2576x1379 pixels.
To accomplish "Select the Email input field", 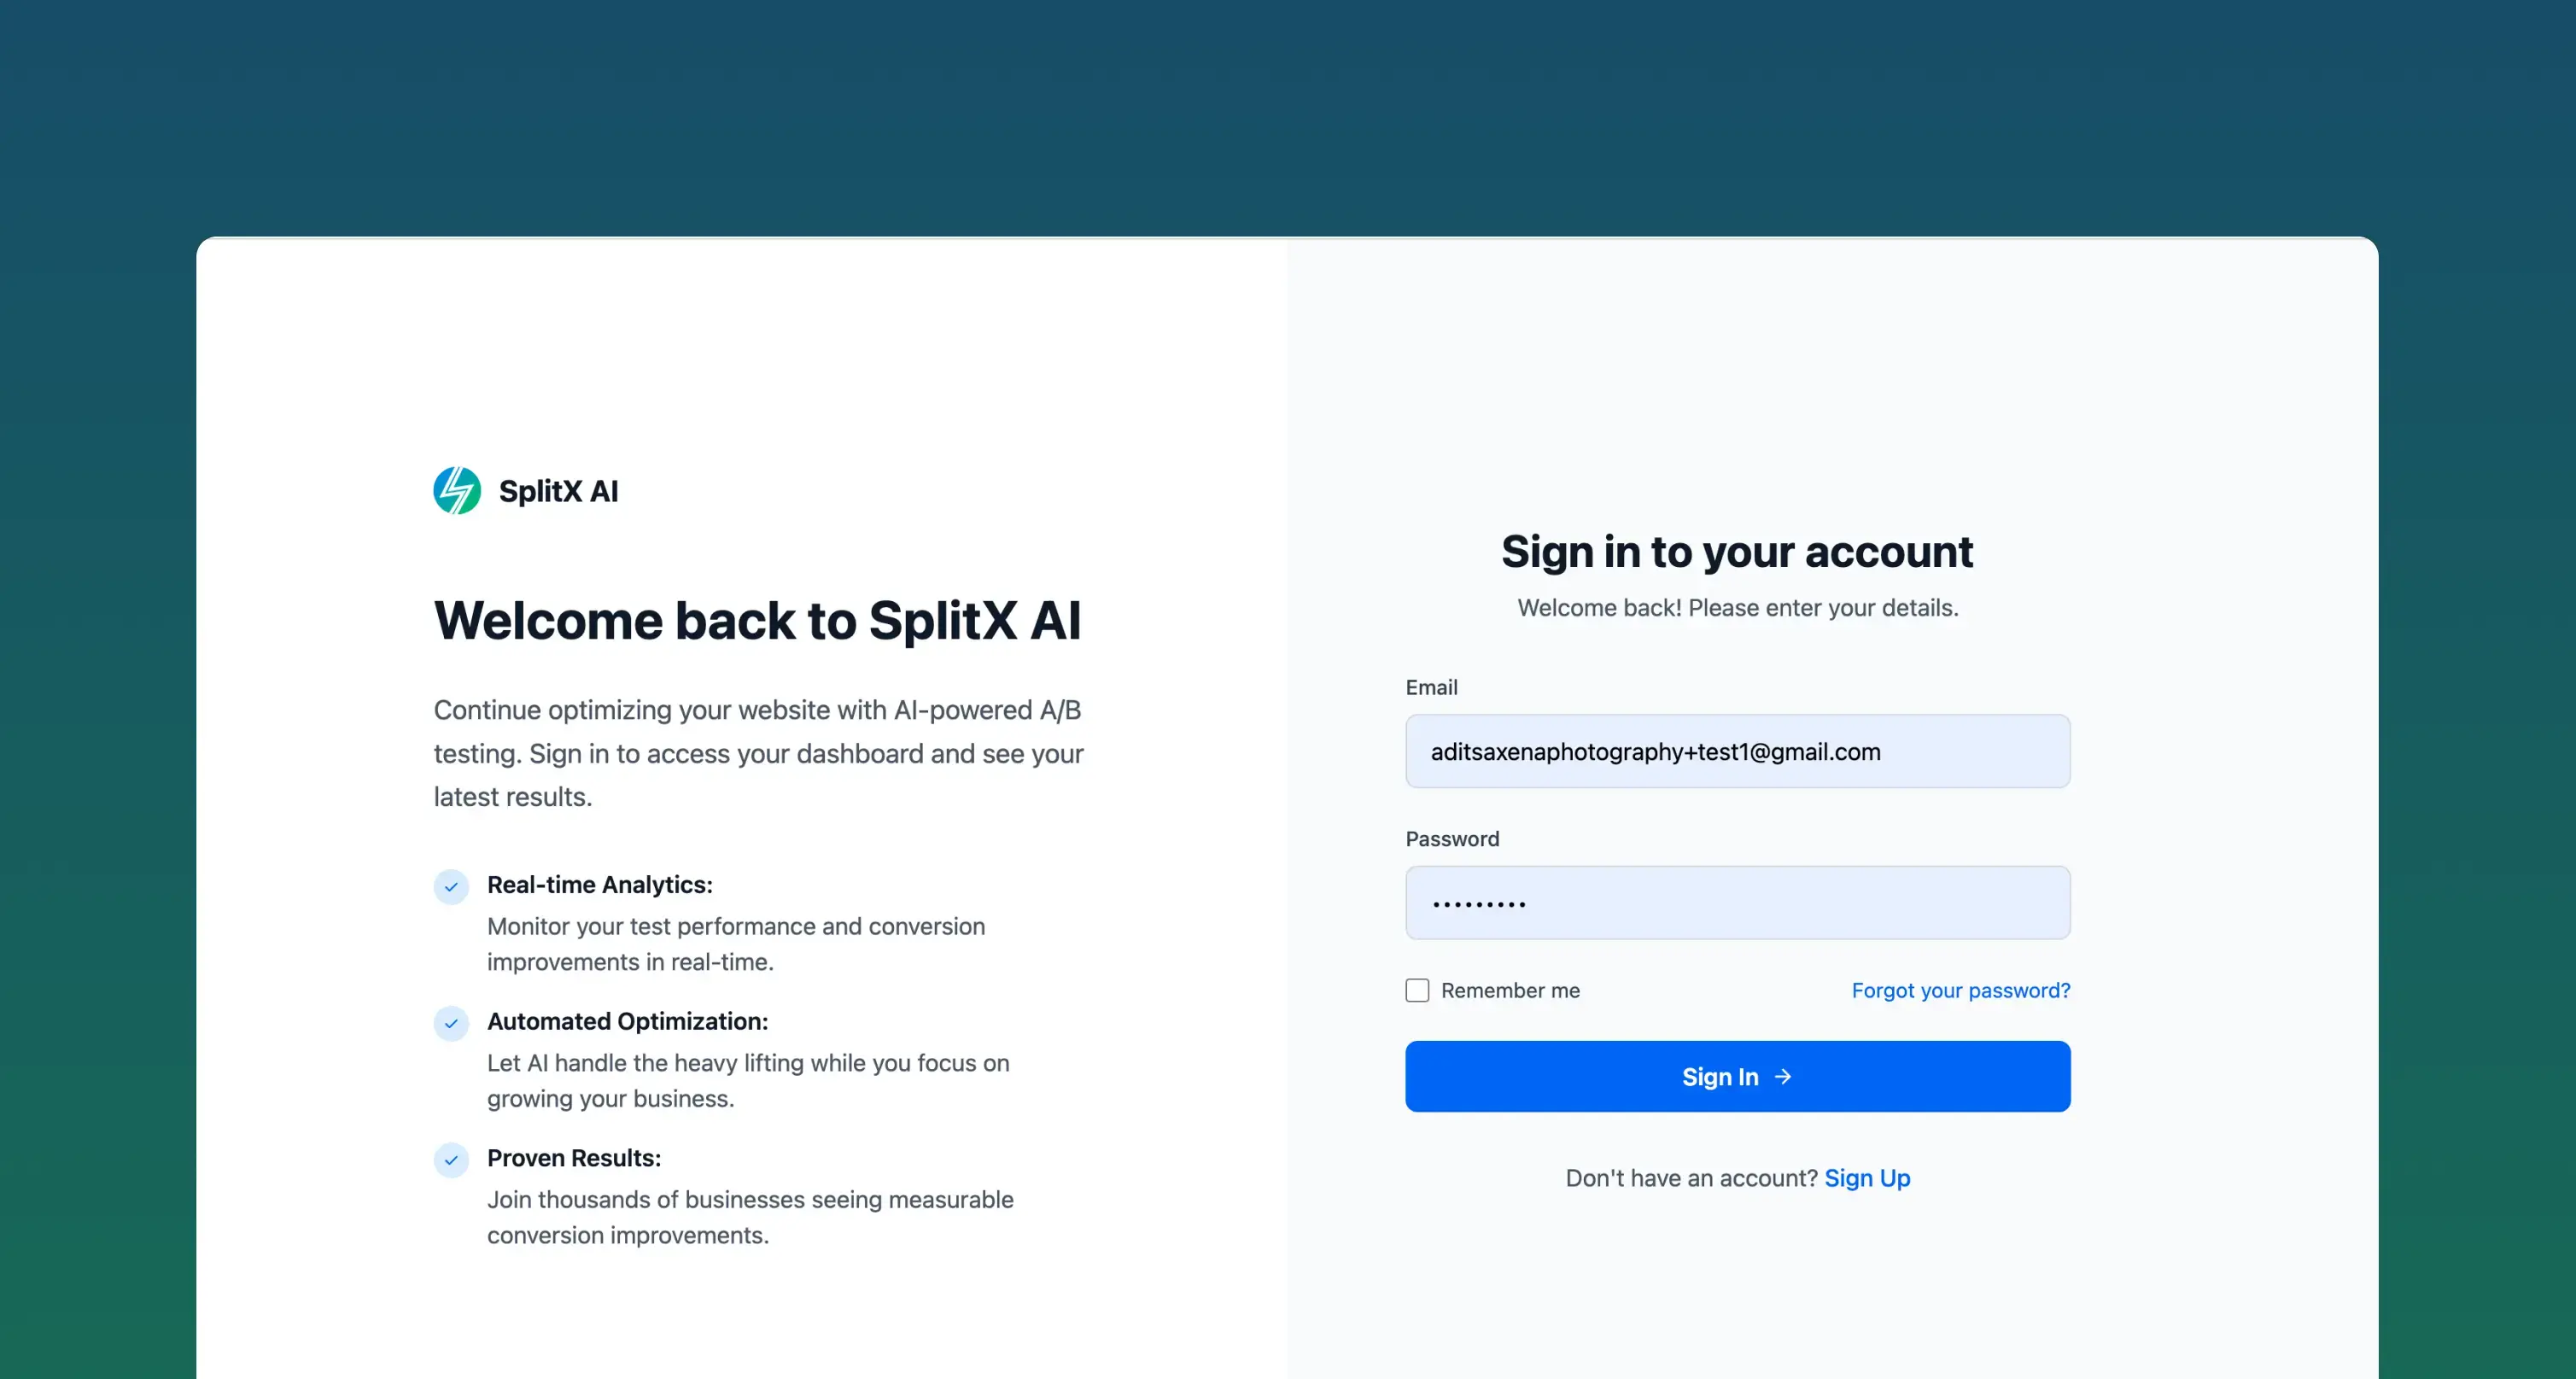I will pos(1737,751).
